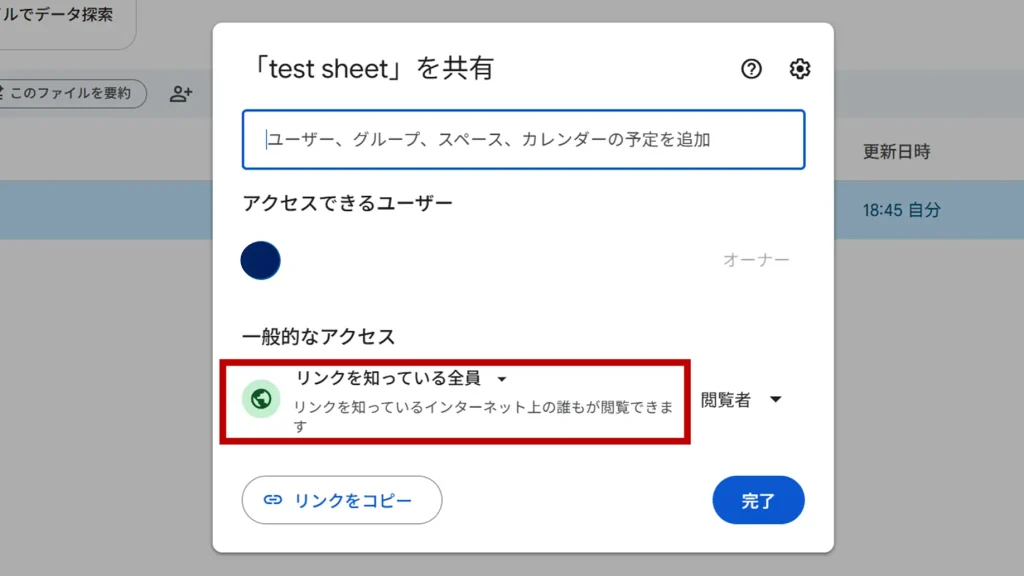Screen dimensions: 1024x576
Task: Open the help icon in share dialog
Action: (x=751, y=69)
